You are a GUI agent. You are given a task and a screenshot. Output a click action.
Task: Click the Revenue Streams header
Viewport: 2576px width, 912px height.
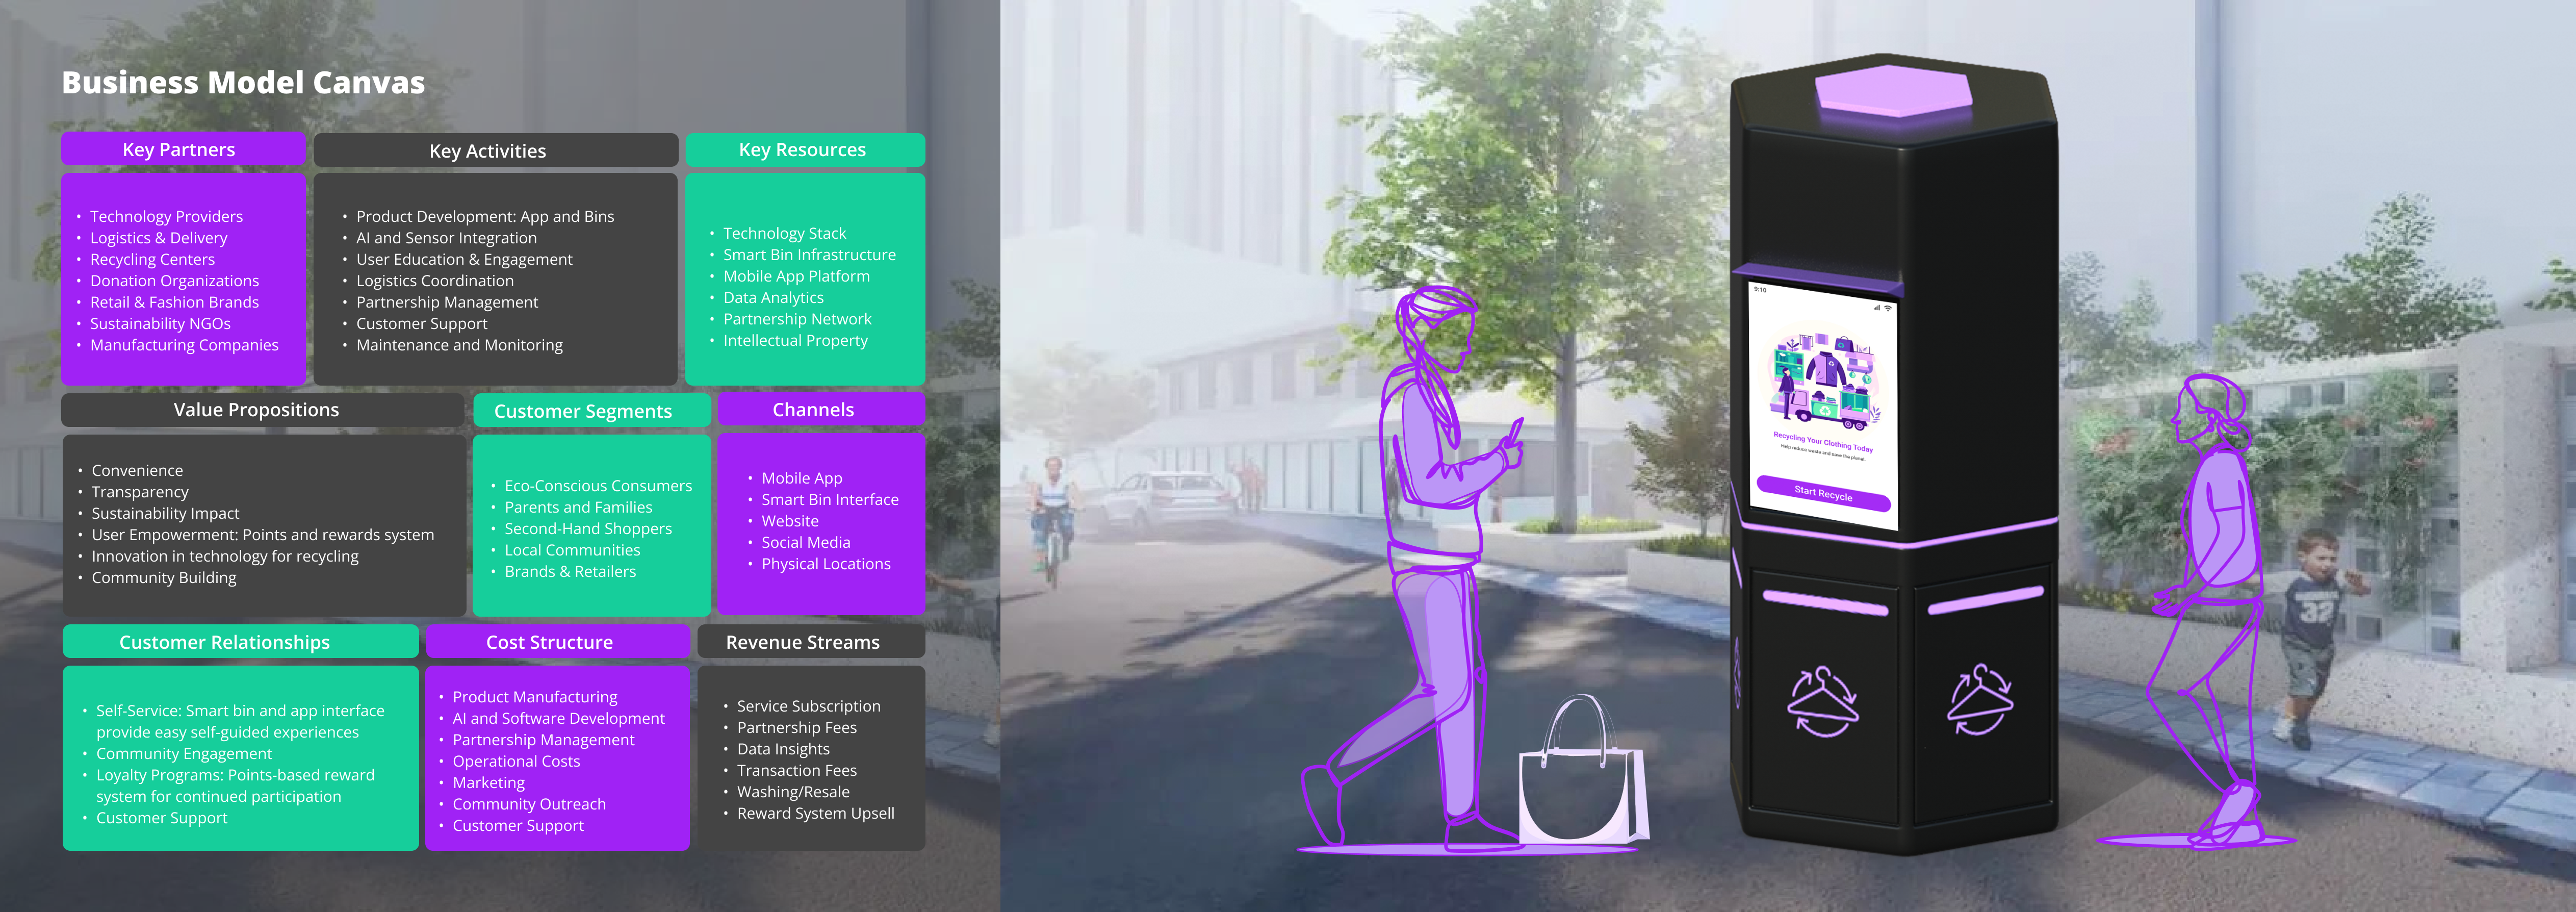(802, 642)
